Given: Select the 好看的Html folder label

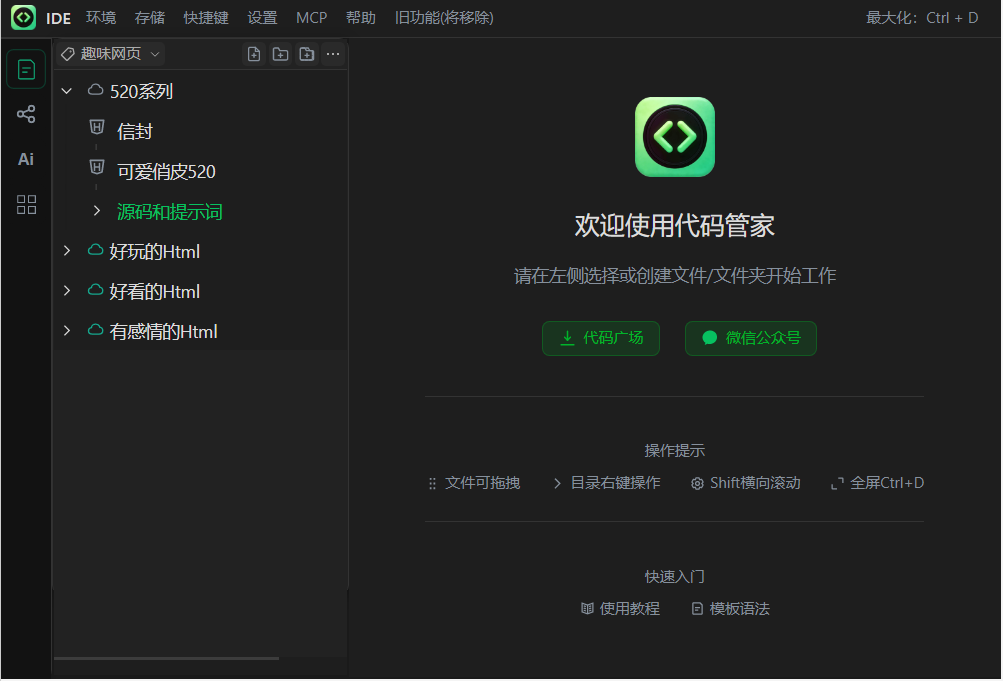Looking at the screenshot, I should click(155, 292).
